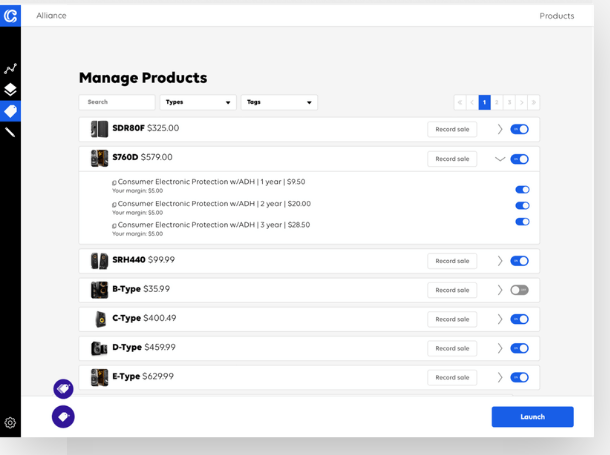The height and width of the screenshot is (455, 610).
Task: Go to page 2 of products
Action: click(x=497, y=102)
